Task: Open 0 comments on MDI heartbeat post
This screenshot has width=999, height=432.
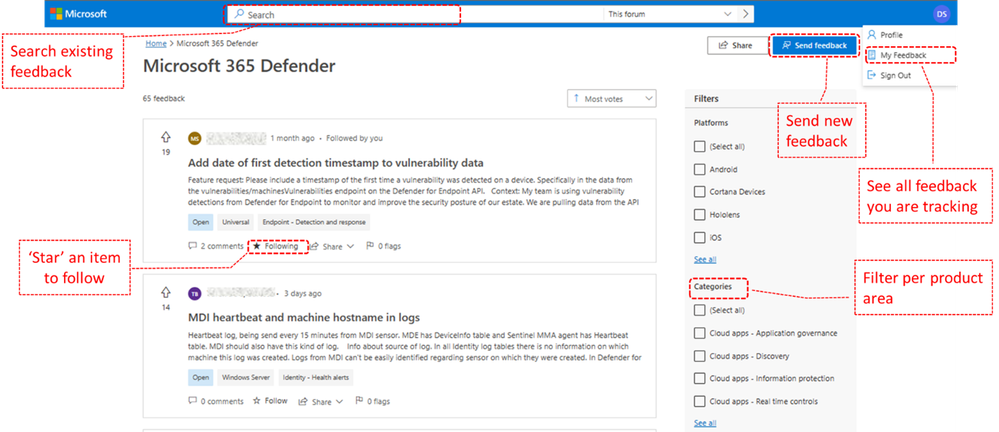Action: coord(216,401)
